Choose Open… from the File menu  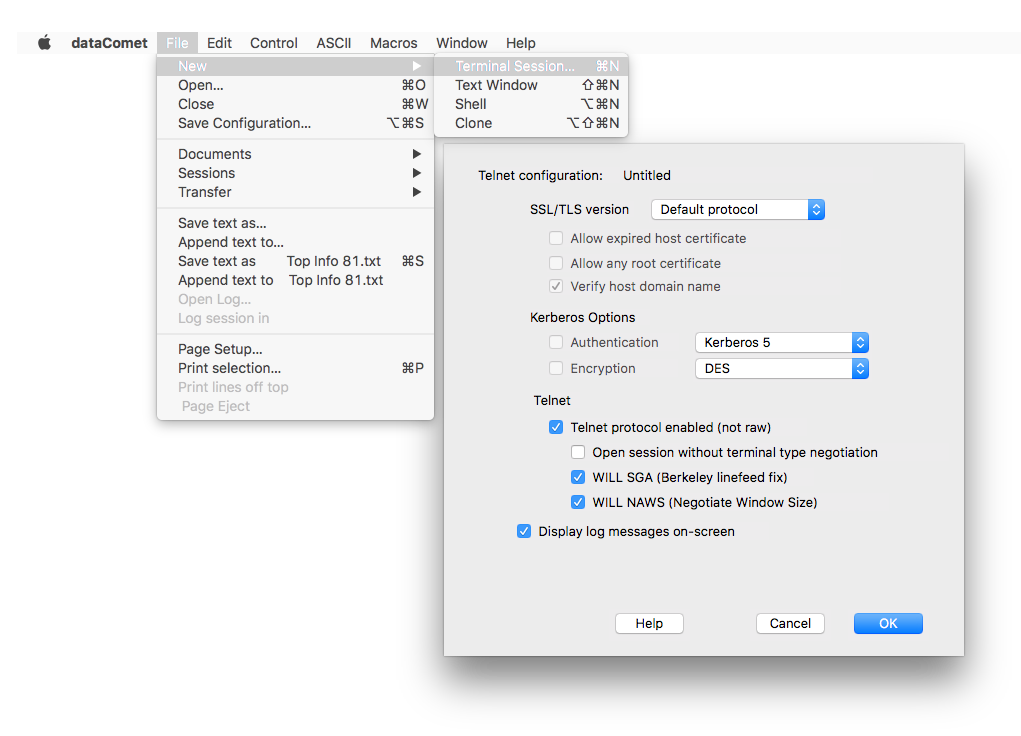(x=296, y=85)
